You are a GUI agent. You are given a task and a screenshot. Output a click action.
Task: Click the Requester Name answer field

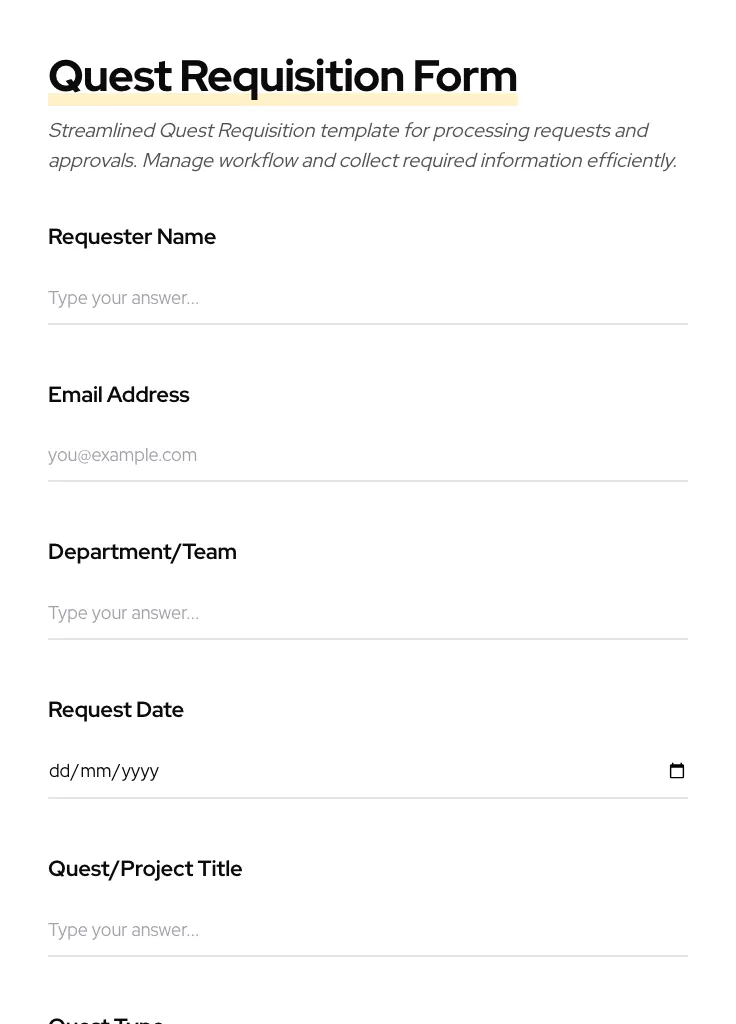pos(367,298)
